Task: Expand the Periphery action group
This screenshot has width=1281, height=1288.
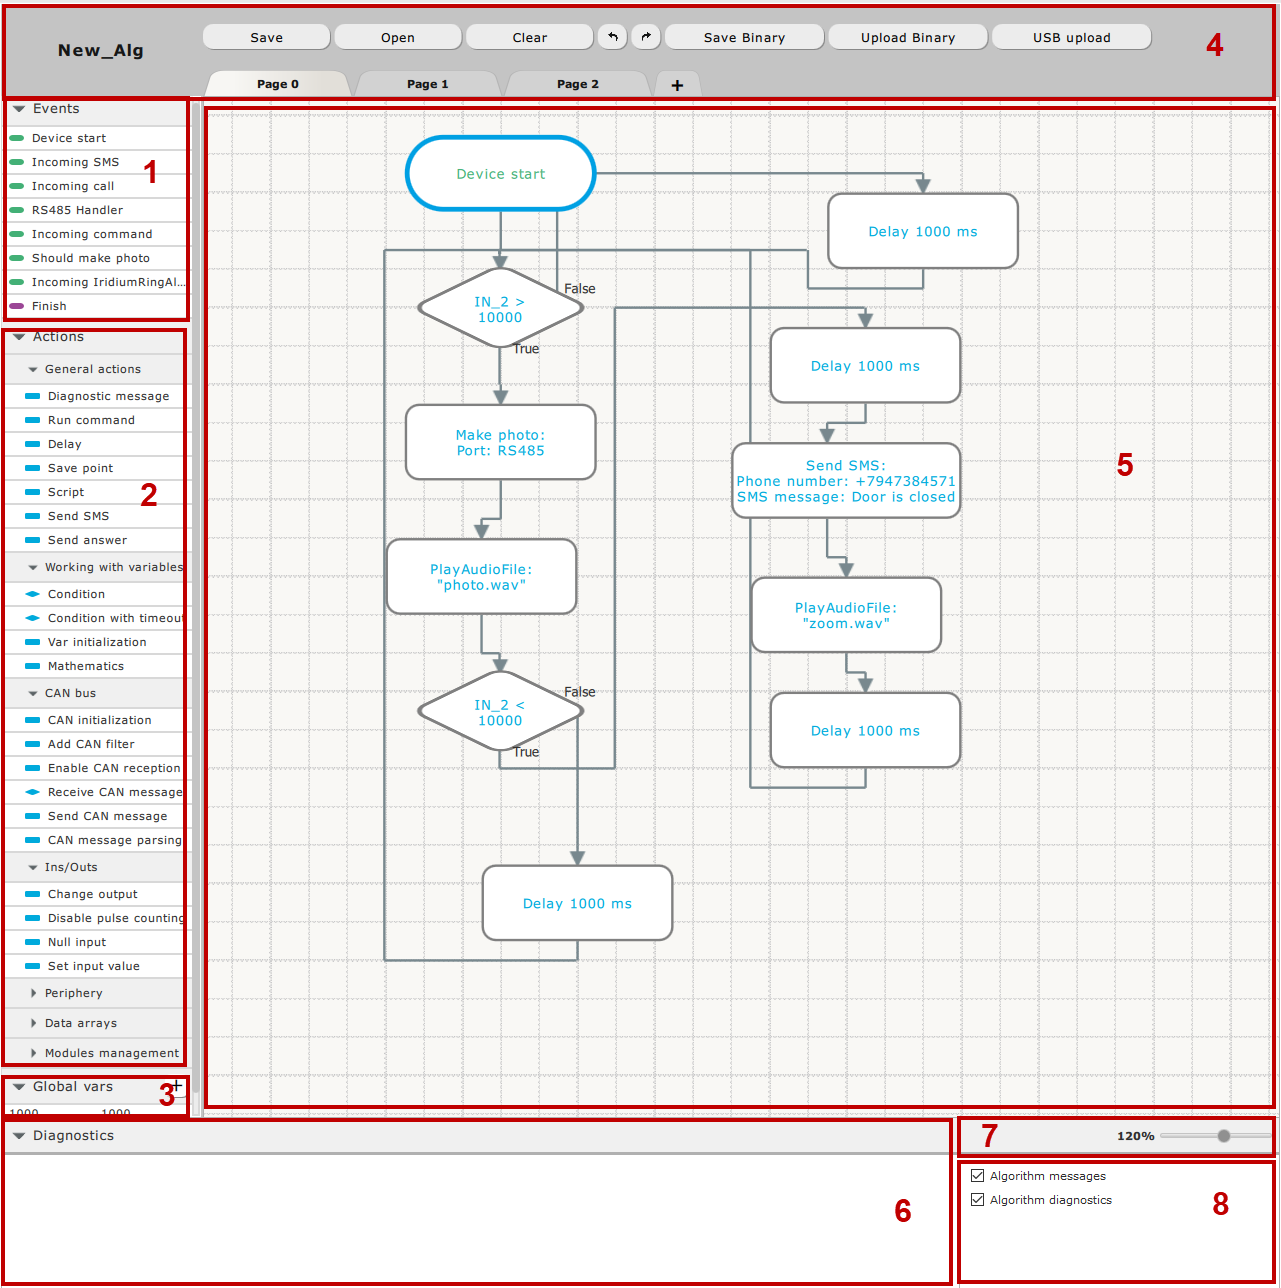Action: pyautogui.click(x=73, y=993)
